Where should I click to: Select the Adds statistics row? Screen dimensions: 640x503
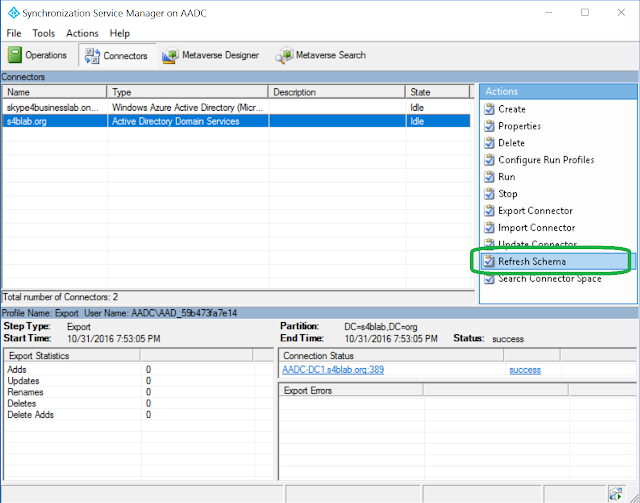point(138,369)
